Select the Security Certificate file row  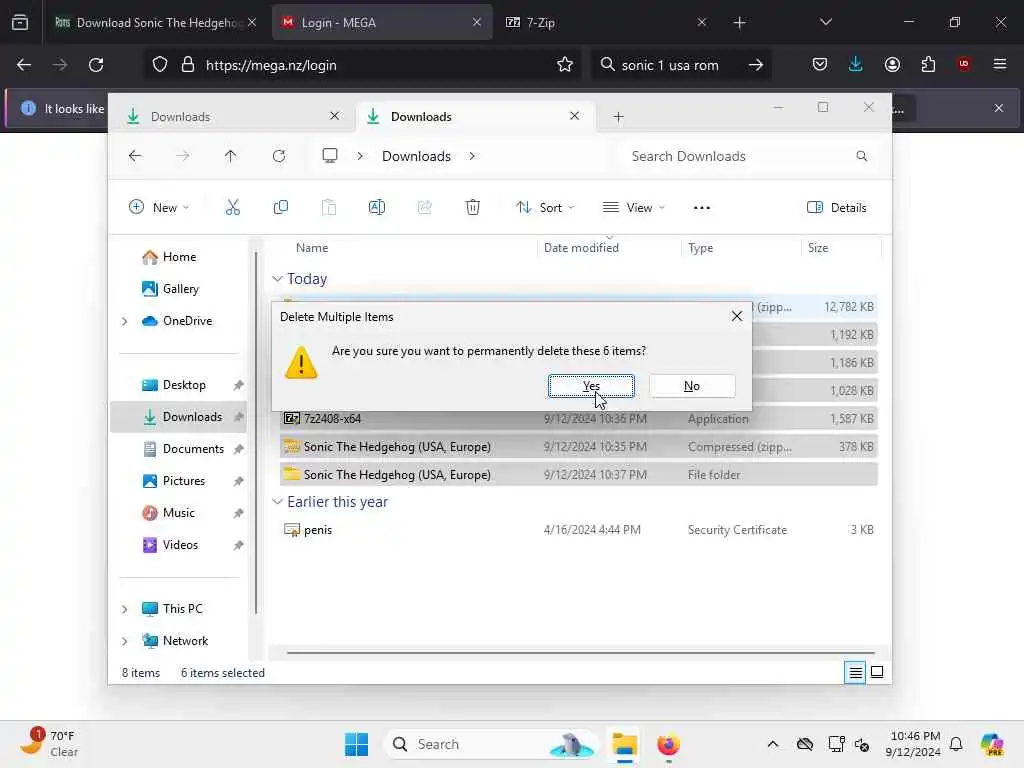pos(579,530)
